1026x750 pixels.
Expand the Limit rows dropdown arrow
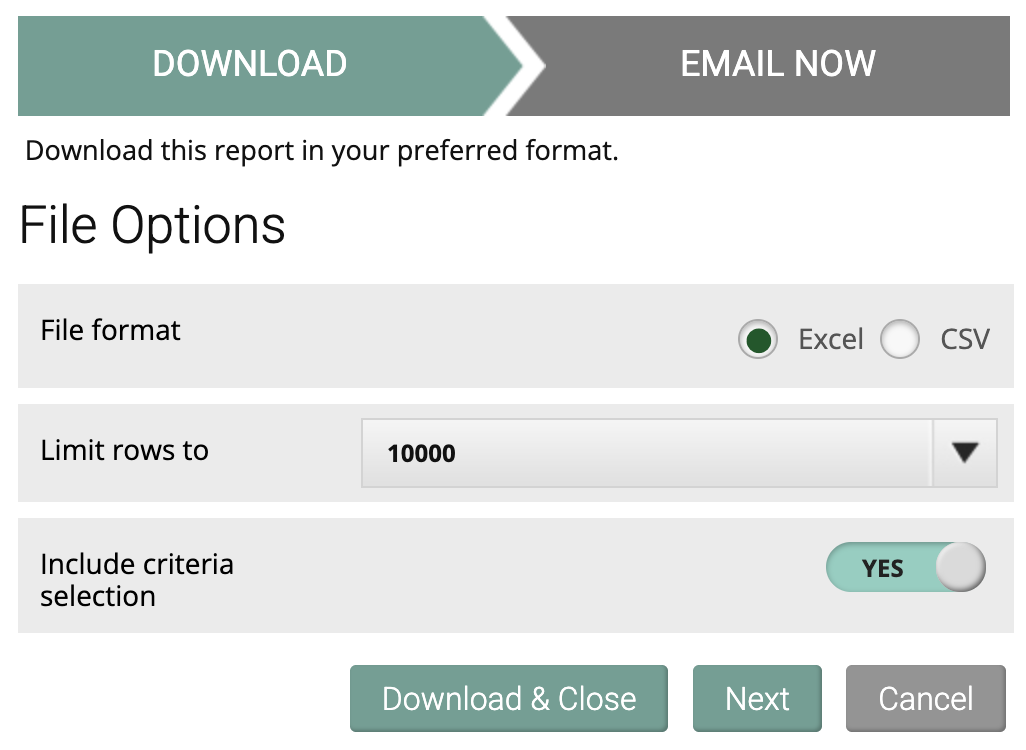pos(964,453)
